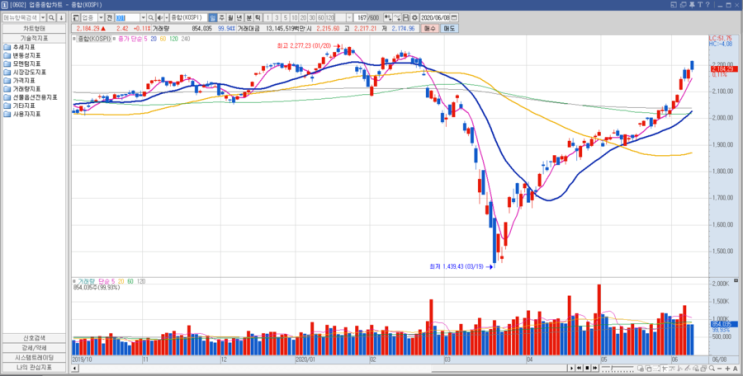Select the 분 minute period button
Image resolution: width=743 pixels, height=376 pixels.
click(x=249, y=18)
